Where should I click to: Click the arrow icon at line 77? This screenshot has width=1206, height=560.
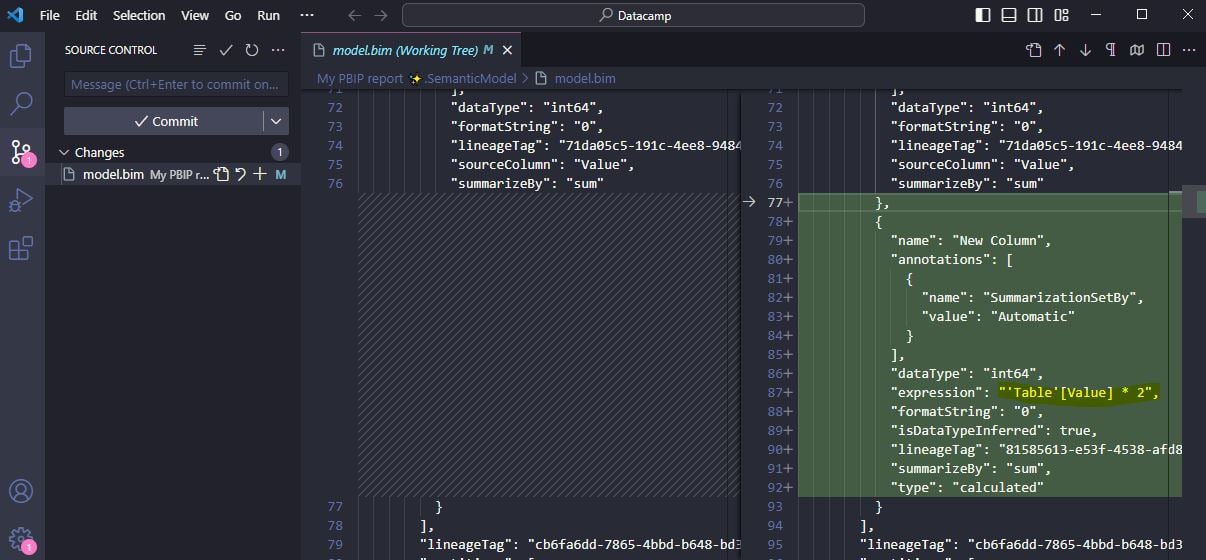(x=749, y=202)
